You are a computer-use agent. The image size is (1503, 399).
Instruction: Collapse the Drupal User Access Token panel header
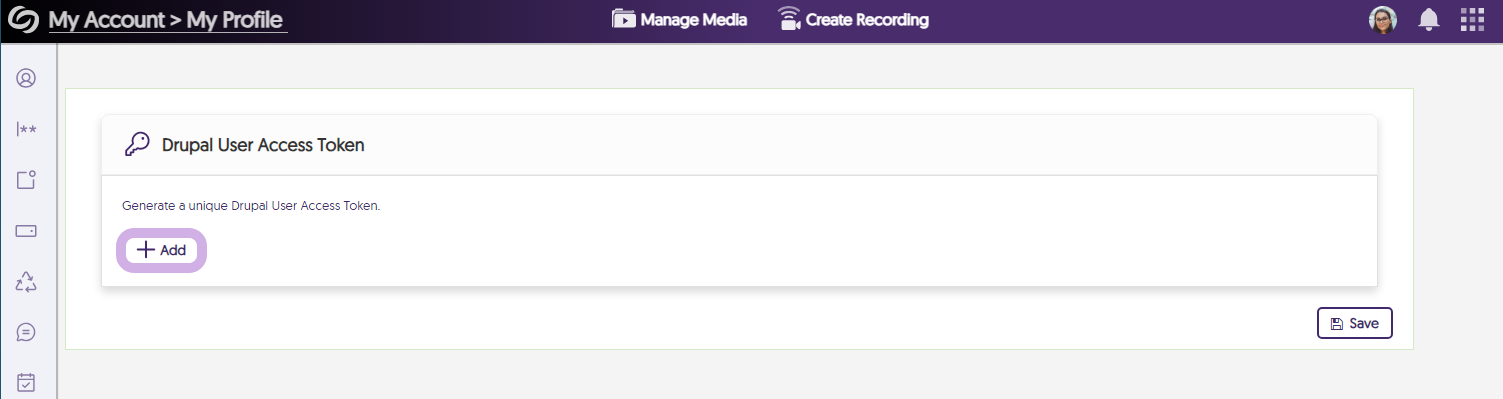point(739,145)
